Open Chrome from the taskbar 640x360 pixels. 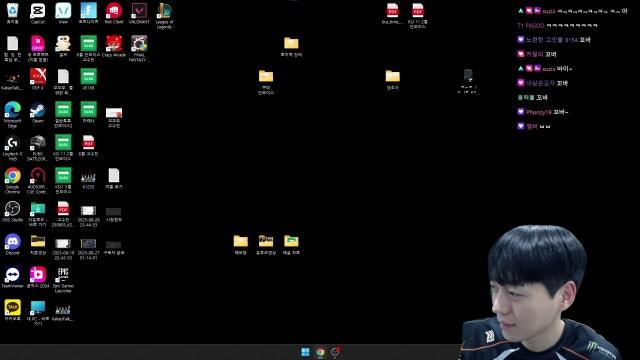point(320,352)
